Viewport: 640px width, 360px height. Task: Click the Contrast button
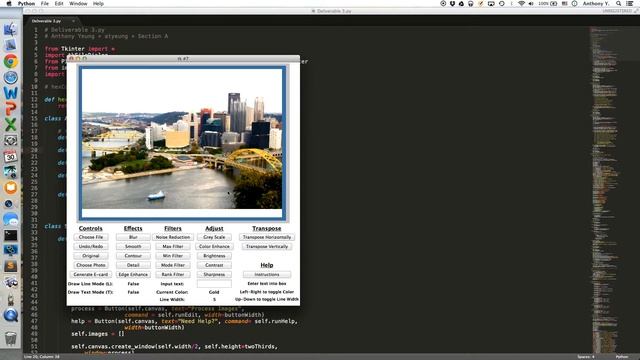(x=214, y=265)
